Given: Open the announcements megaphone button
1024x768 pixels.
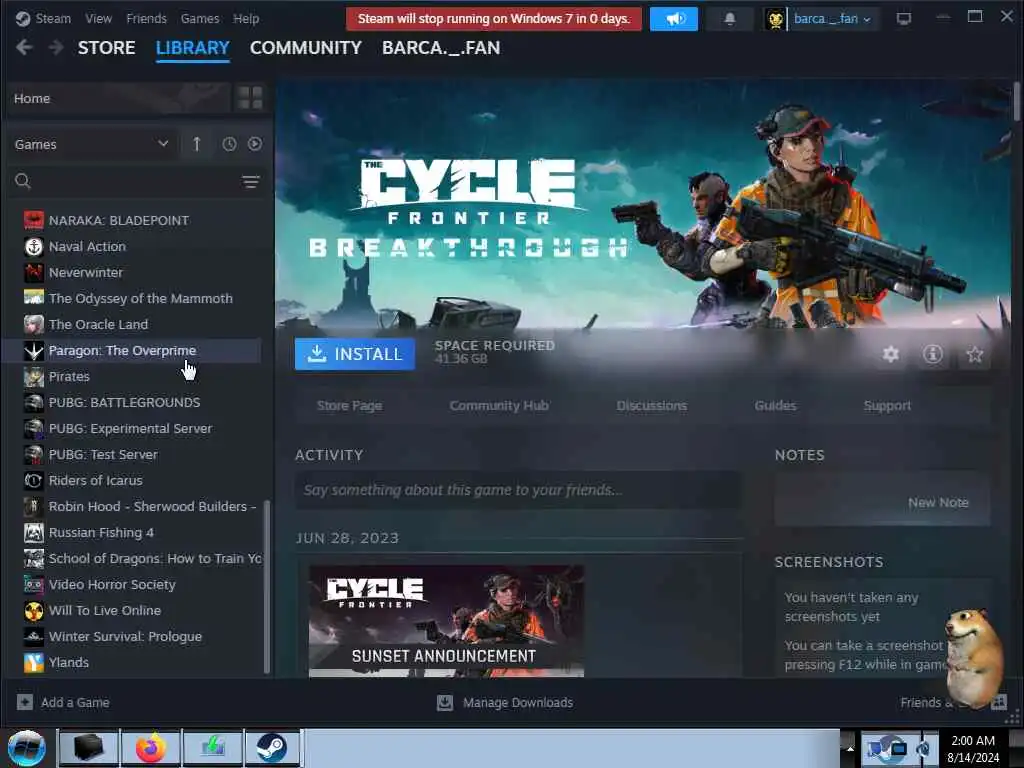Looking at the screenshot, I should (673, 19).
